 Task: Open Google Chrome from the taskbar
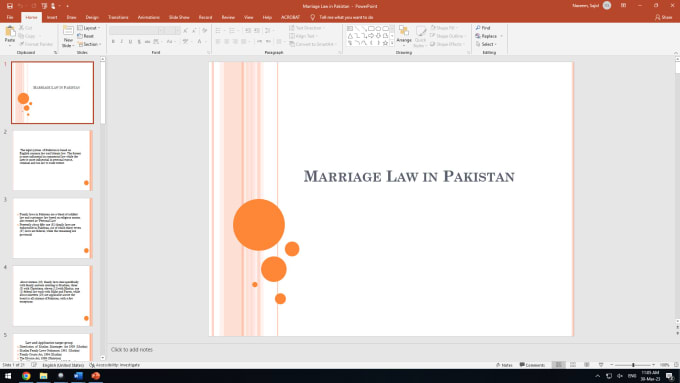tap(26, 376)
